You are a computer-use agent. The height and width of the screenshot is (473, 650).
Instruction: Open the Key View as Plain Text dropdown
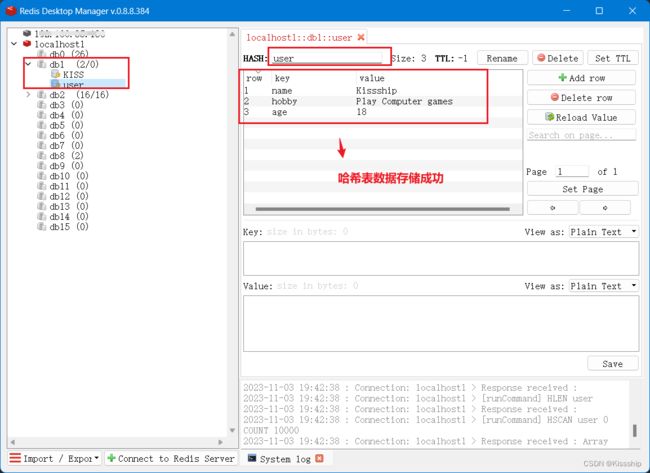click(603, 232)
